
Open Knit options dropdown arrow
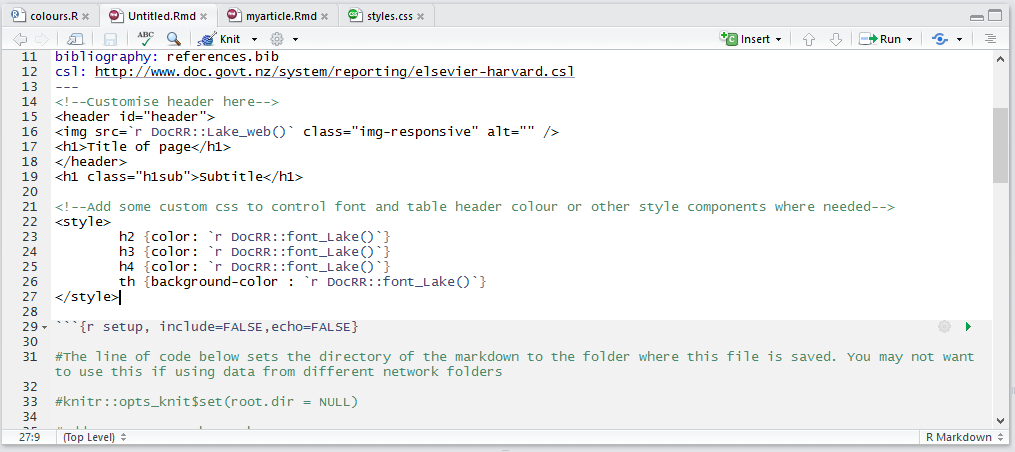[254, 40]
